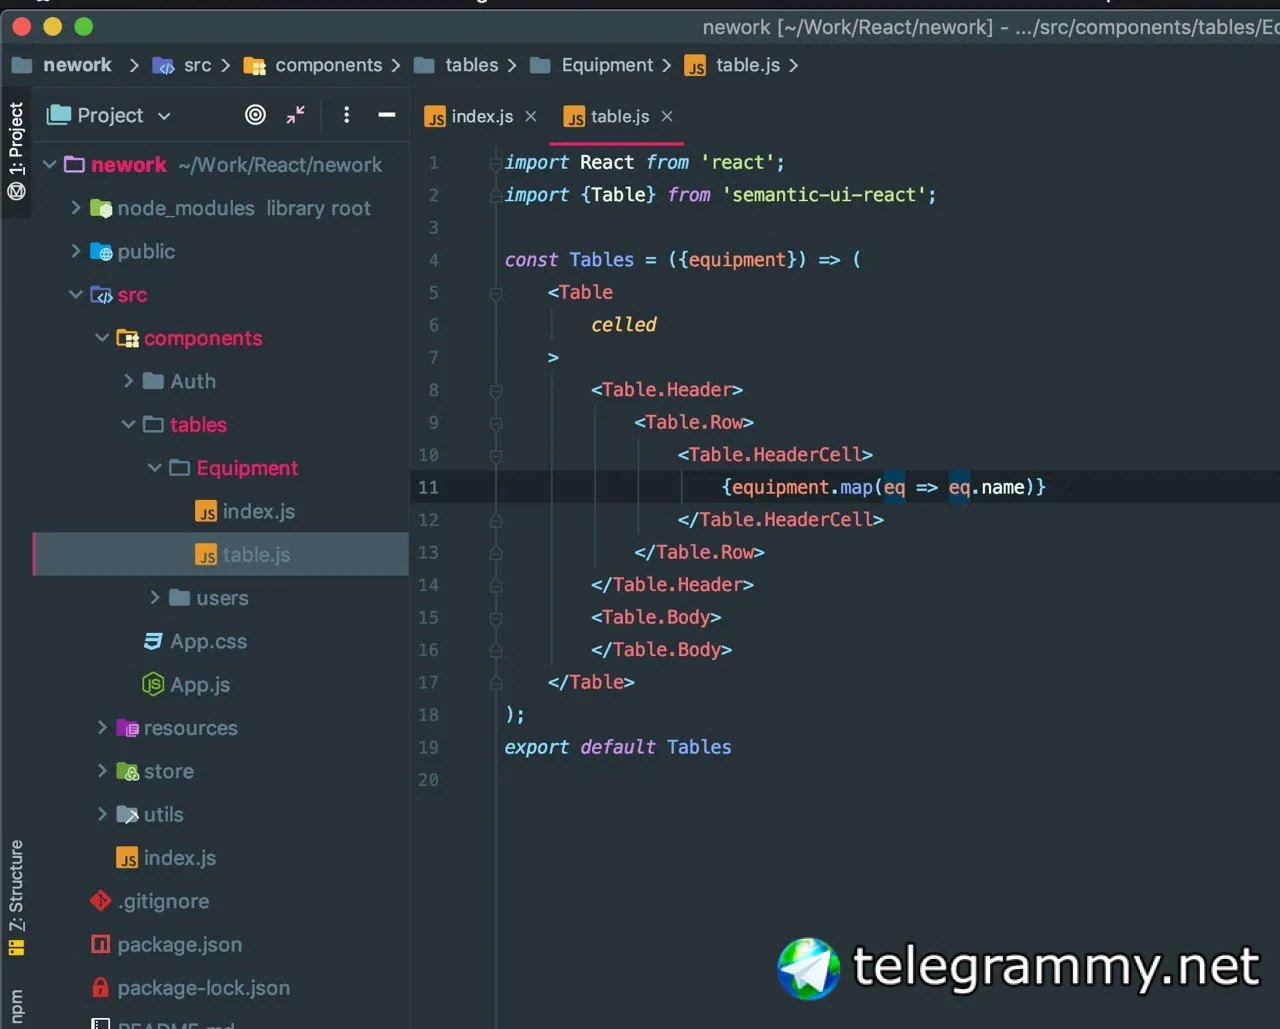The height and width of the screenshot is (1029, 1280).
Task: Click 'equipment.map' code on line 11
Action: click(x=802, y=487)
